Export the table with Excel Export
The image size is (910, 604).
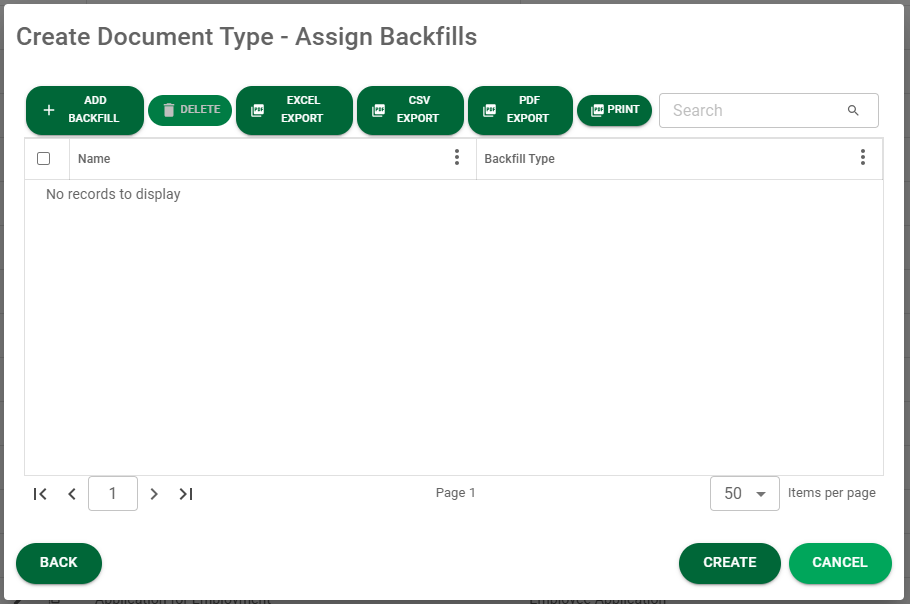pyautogui.click(x=294, y=110)
